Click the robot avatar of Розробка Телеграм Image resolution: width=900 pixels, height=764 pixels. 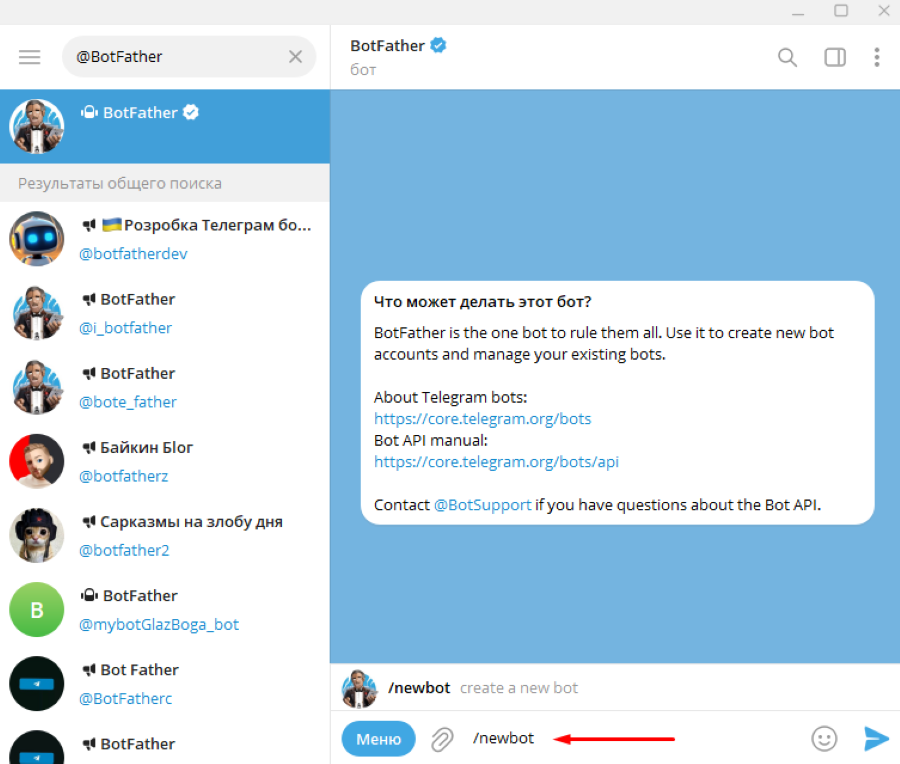tap(37, 238)
